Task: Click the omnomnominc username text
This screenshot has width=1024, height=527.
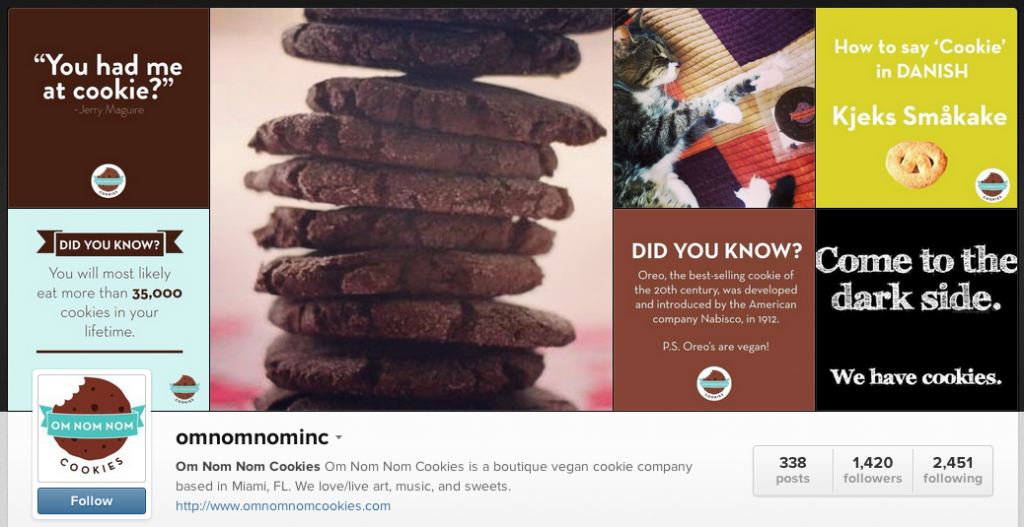Action: pos(252,437)
